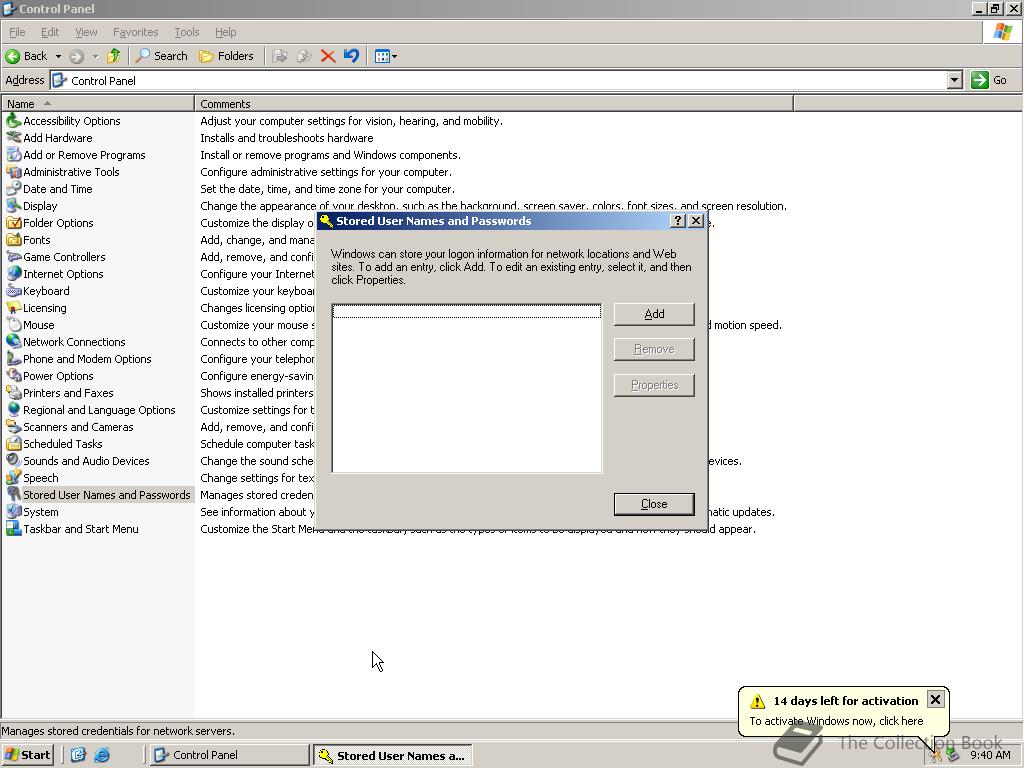Open the Internet Options icon
The width and height of the screenshot is (1024, 768).
(14, 274)
